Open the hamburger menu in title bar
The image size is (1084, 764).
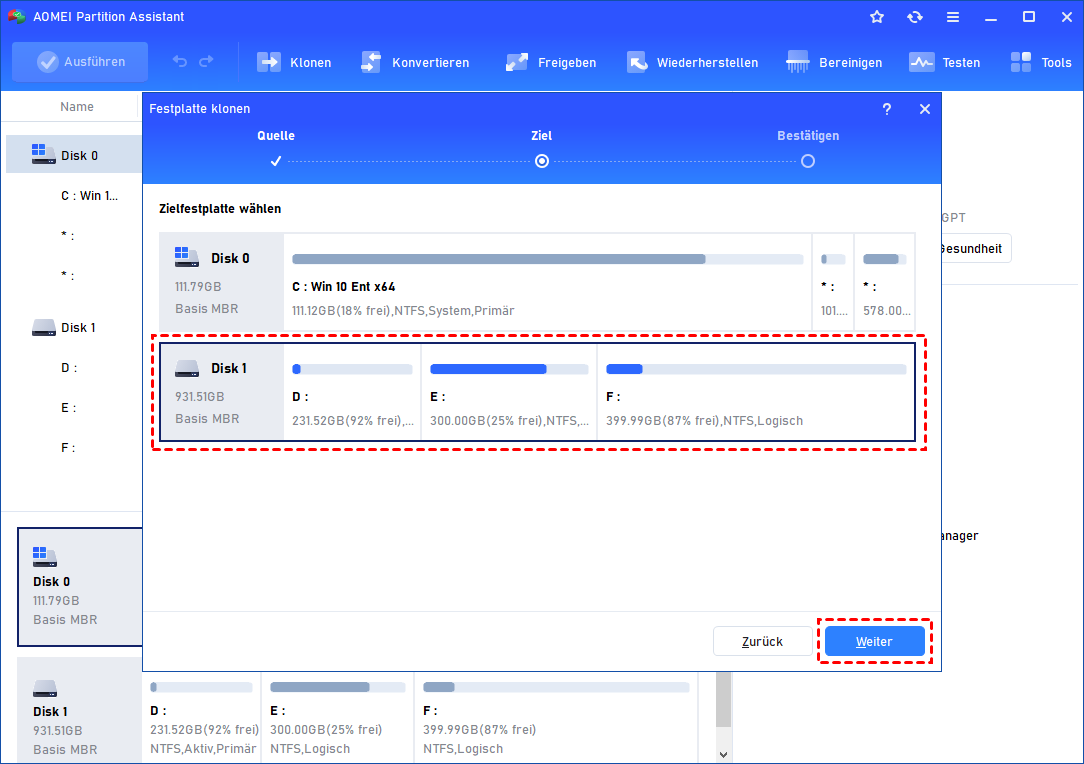[953, 17]
